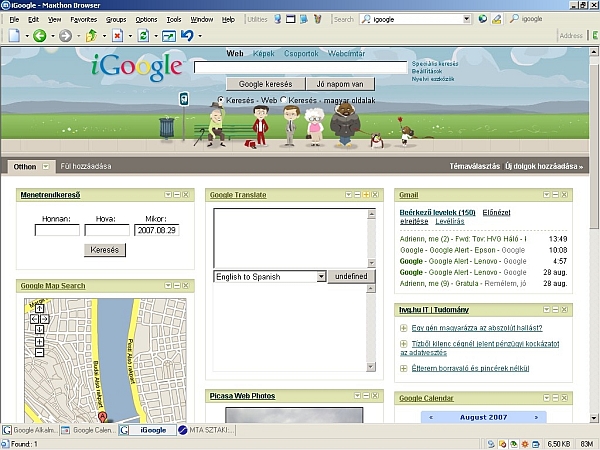
Task: Click the translate source text area
Action: (290, 238)
